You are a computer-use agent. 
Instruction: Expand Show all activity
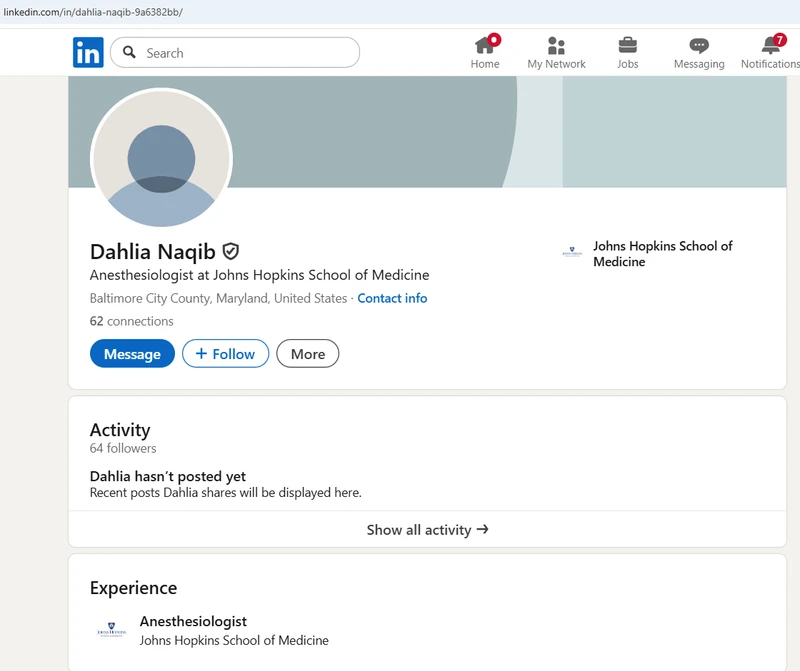427,530
